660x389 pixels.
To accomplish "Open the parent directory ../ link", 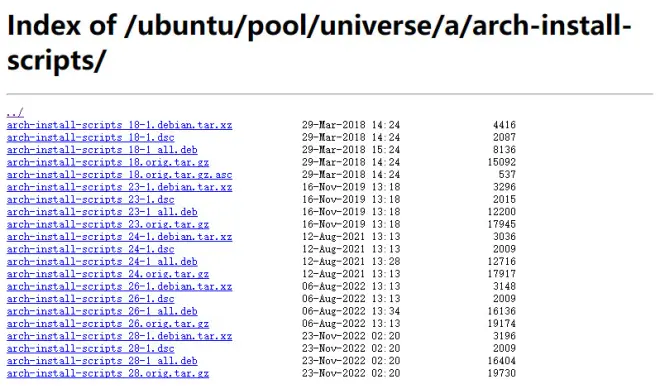I will pyautogui.click(x=15, y=113).
